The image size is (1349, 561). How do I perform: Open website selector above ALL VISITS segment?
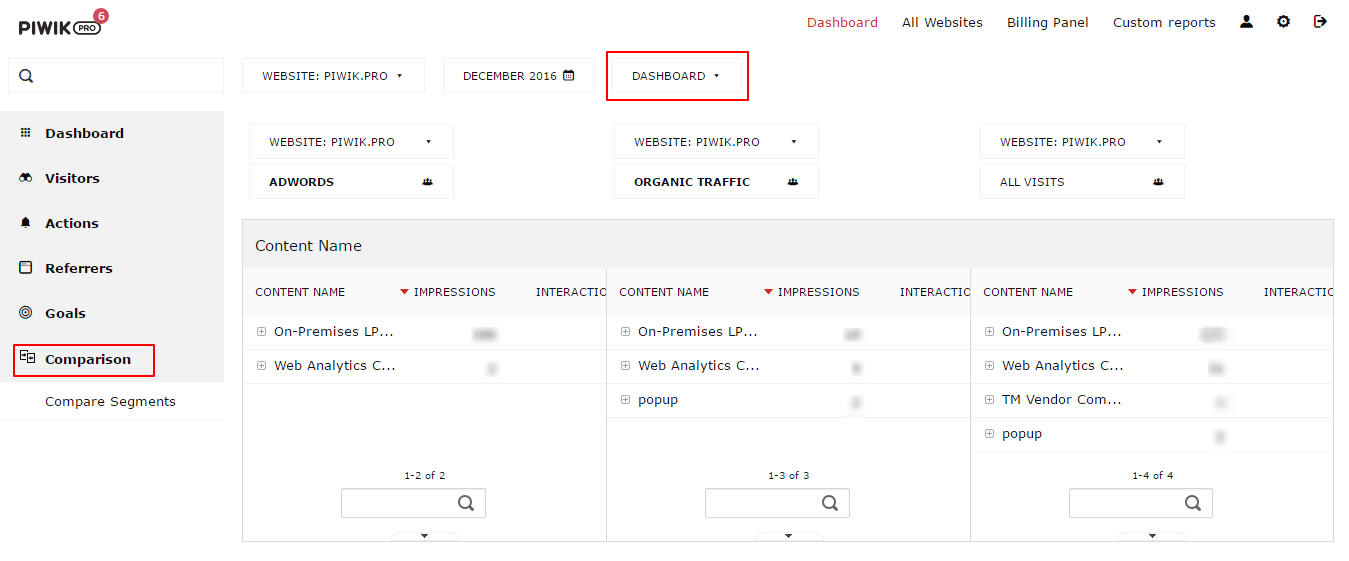pyautogui.click(x=1082, y=142)
